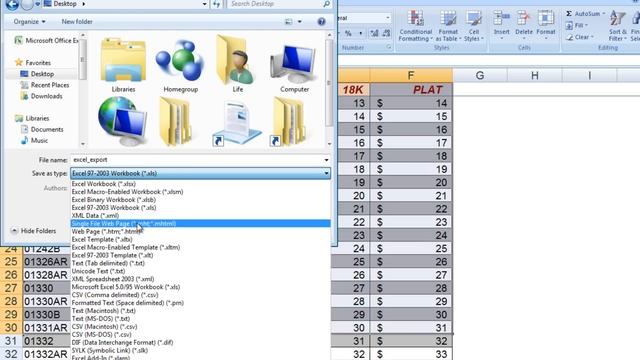Expand the view options arrow in Save dialog
The width and height of the screenshot is (640, 360).
pyautogui.click(x=300, y=22)
